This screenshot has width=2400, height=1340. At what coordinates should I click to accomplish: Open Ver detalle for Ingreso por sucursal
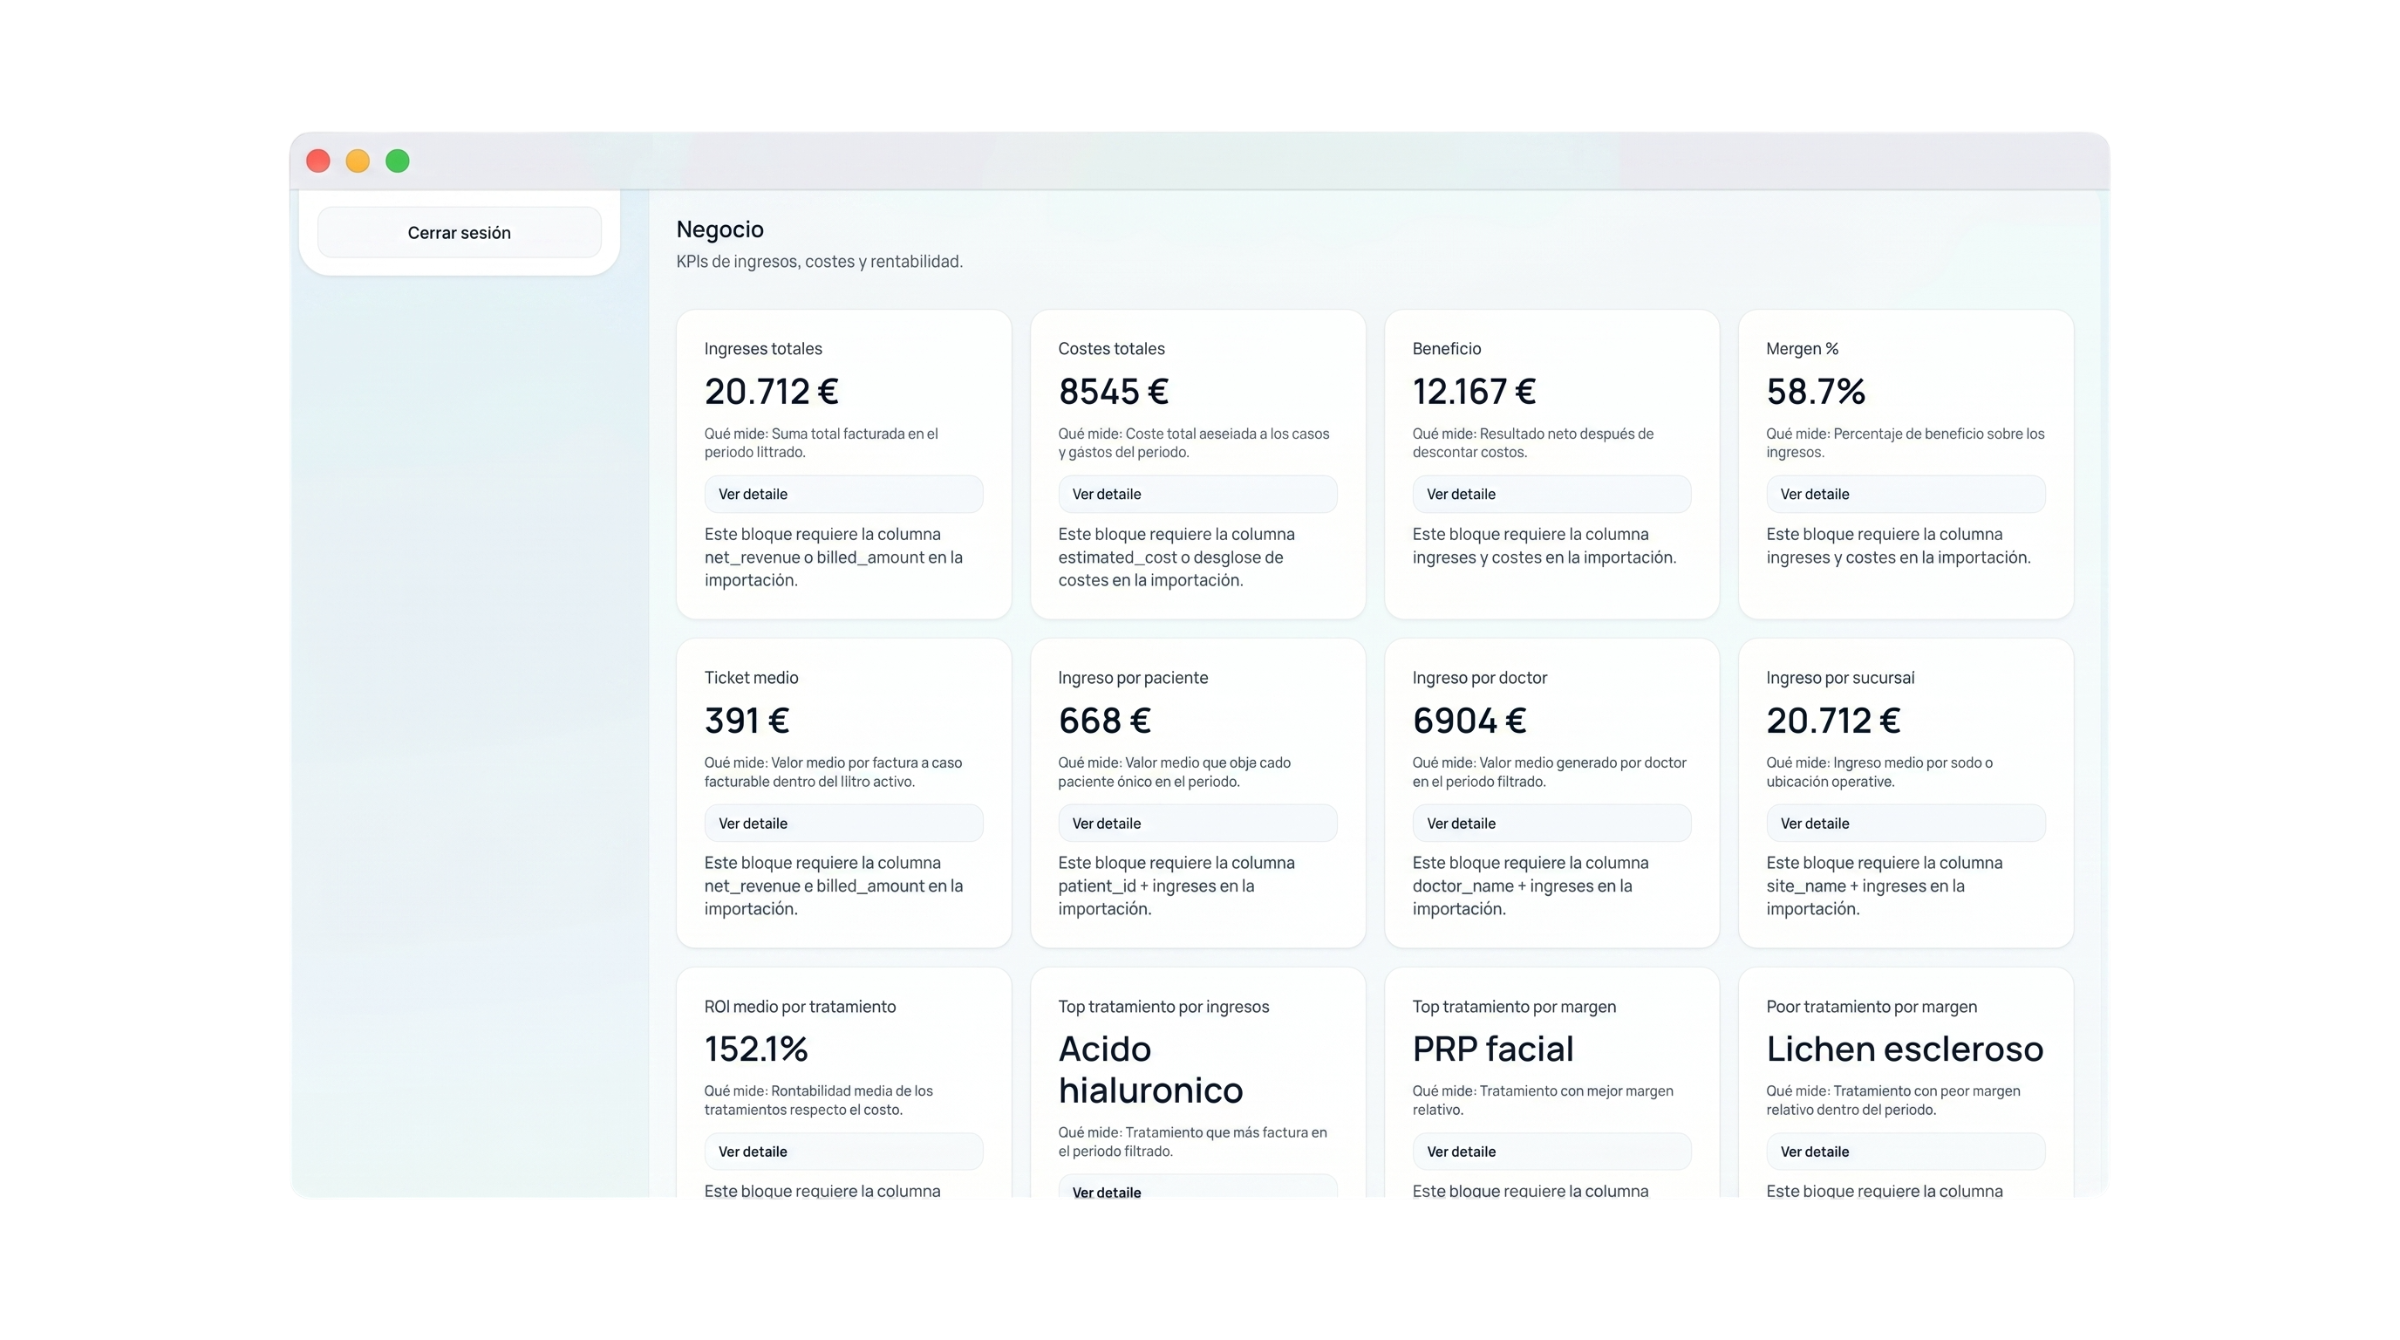1905,823
